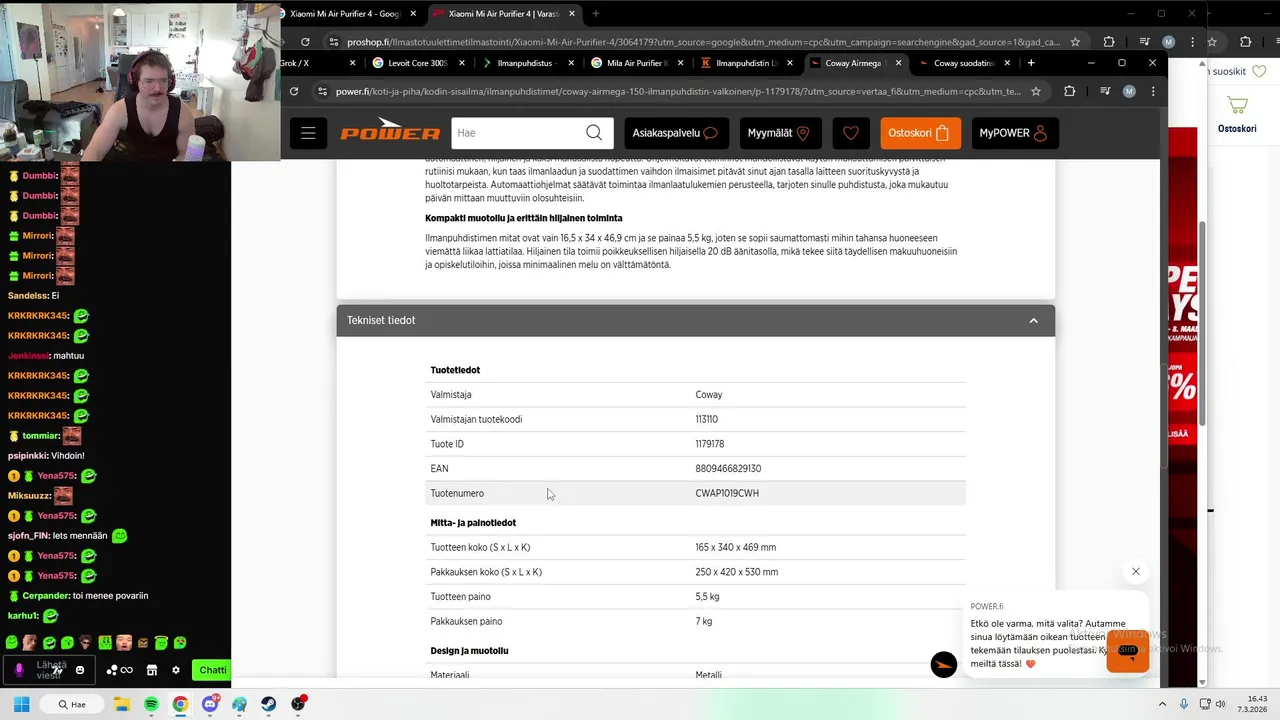
Task: Switch to Mila Air Purifier tab
Action: (635, 63)
